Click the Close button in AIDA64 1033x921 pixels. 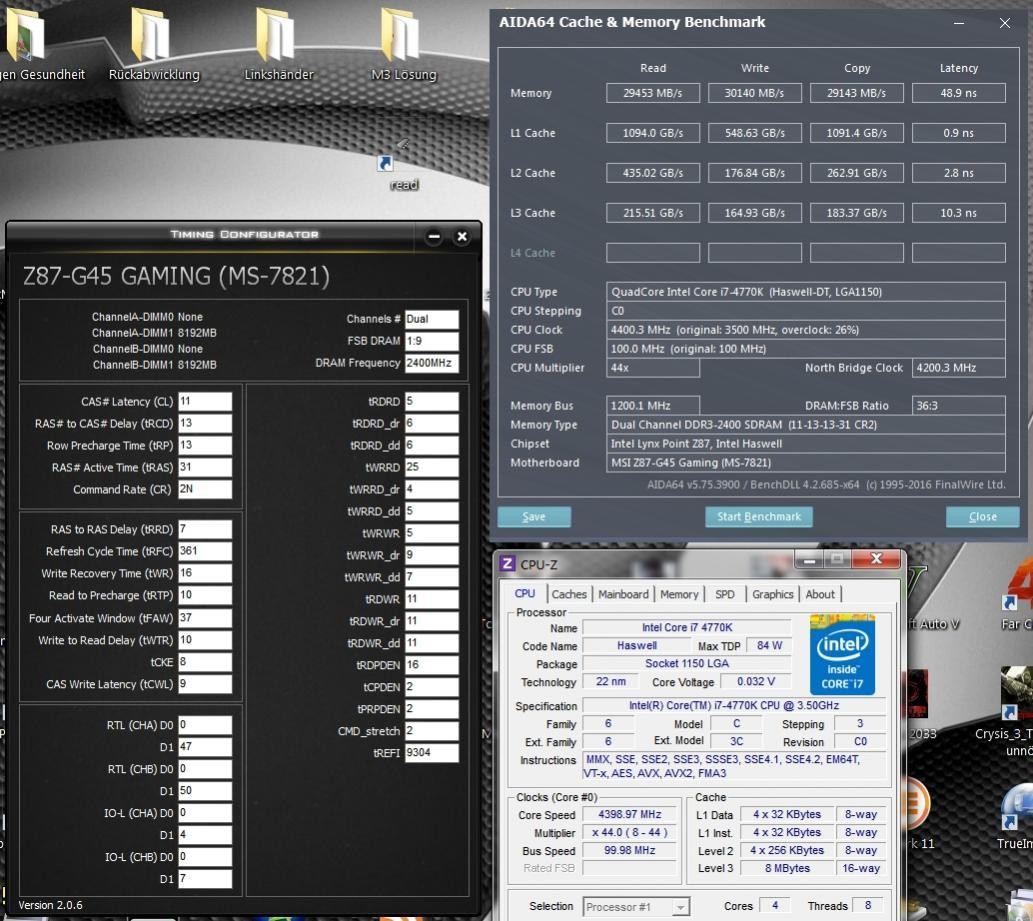(982, 516)
